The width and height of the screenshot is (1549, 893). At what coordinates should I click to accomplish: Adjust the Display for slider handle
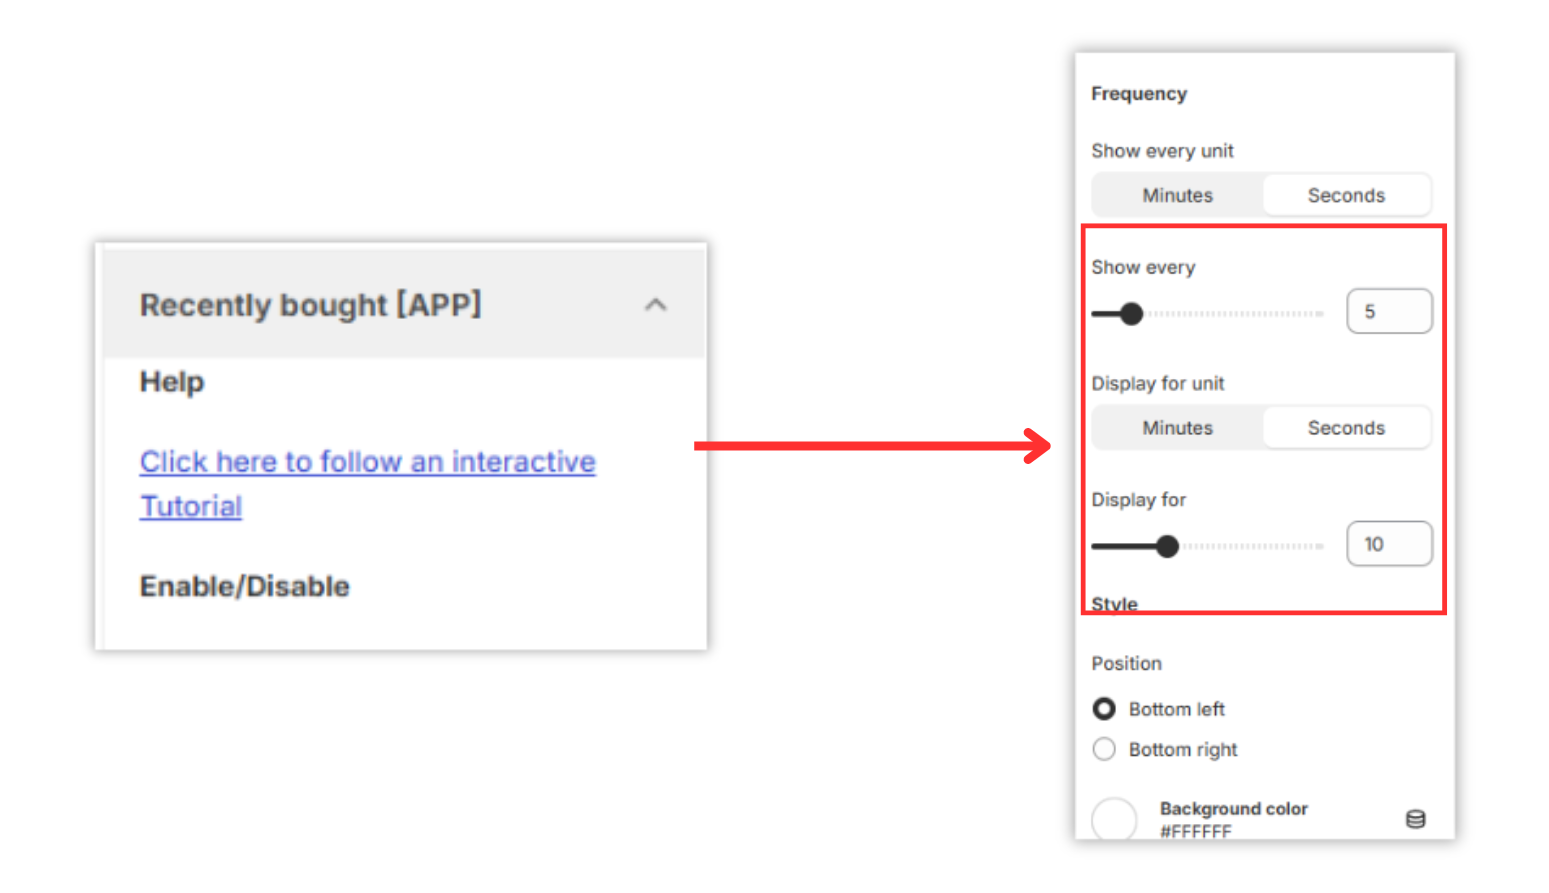click(x=1168, y=546)
